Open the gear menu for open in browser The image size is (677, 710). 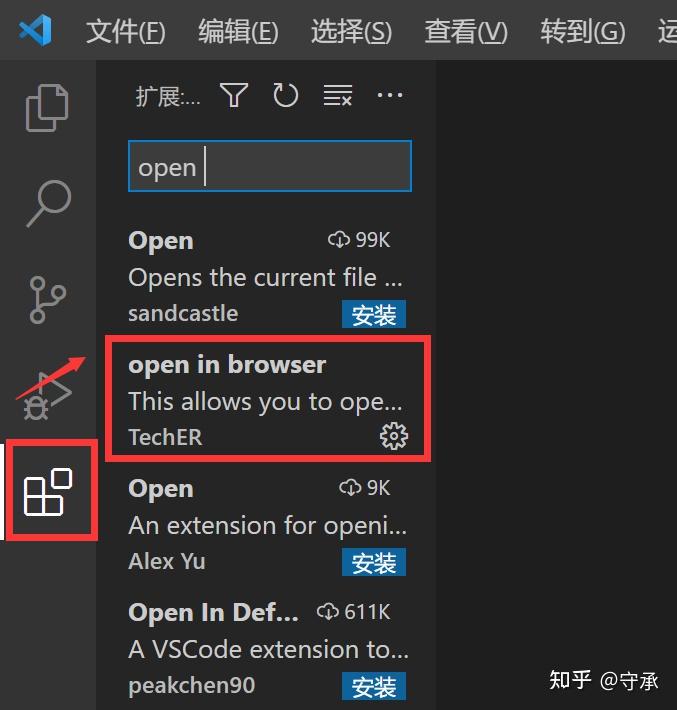click(x=394, y=436)
